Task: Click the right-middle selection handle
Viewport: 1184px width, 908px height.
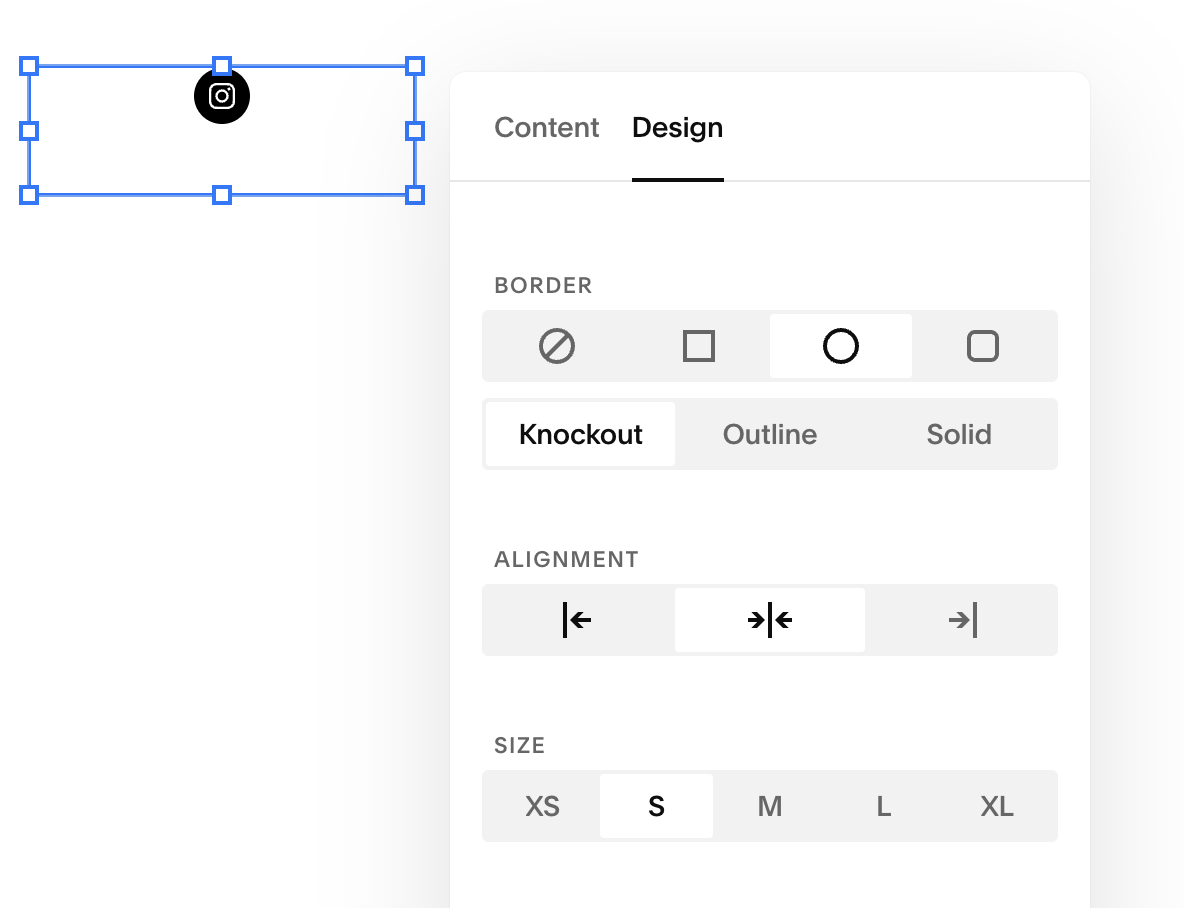Action: tap(415, 131)
